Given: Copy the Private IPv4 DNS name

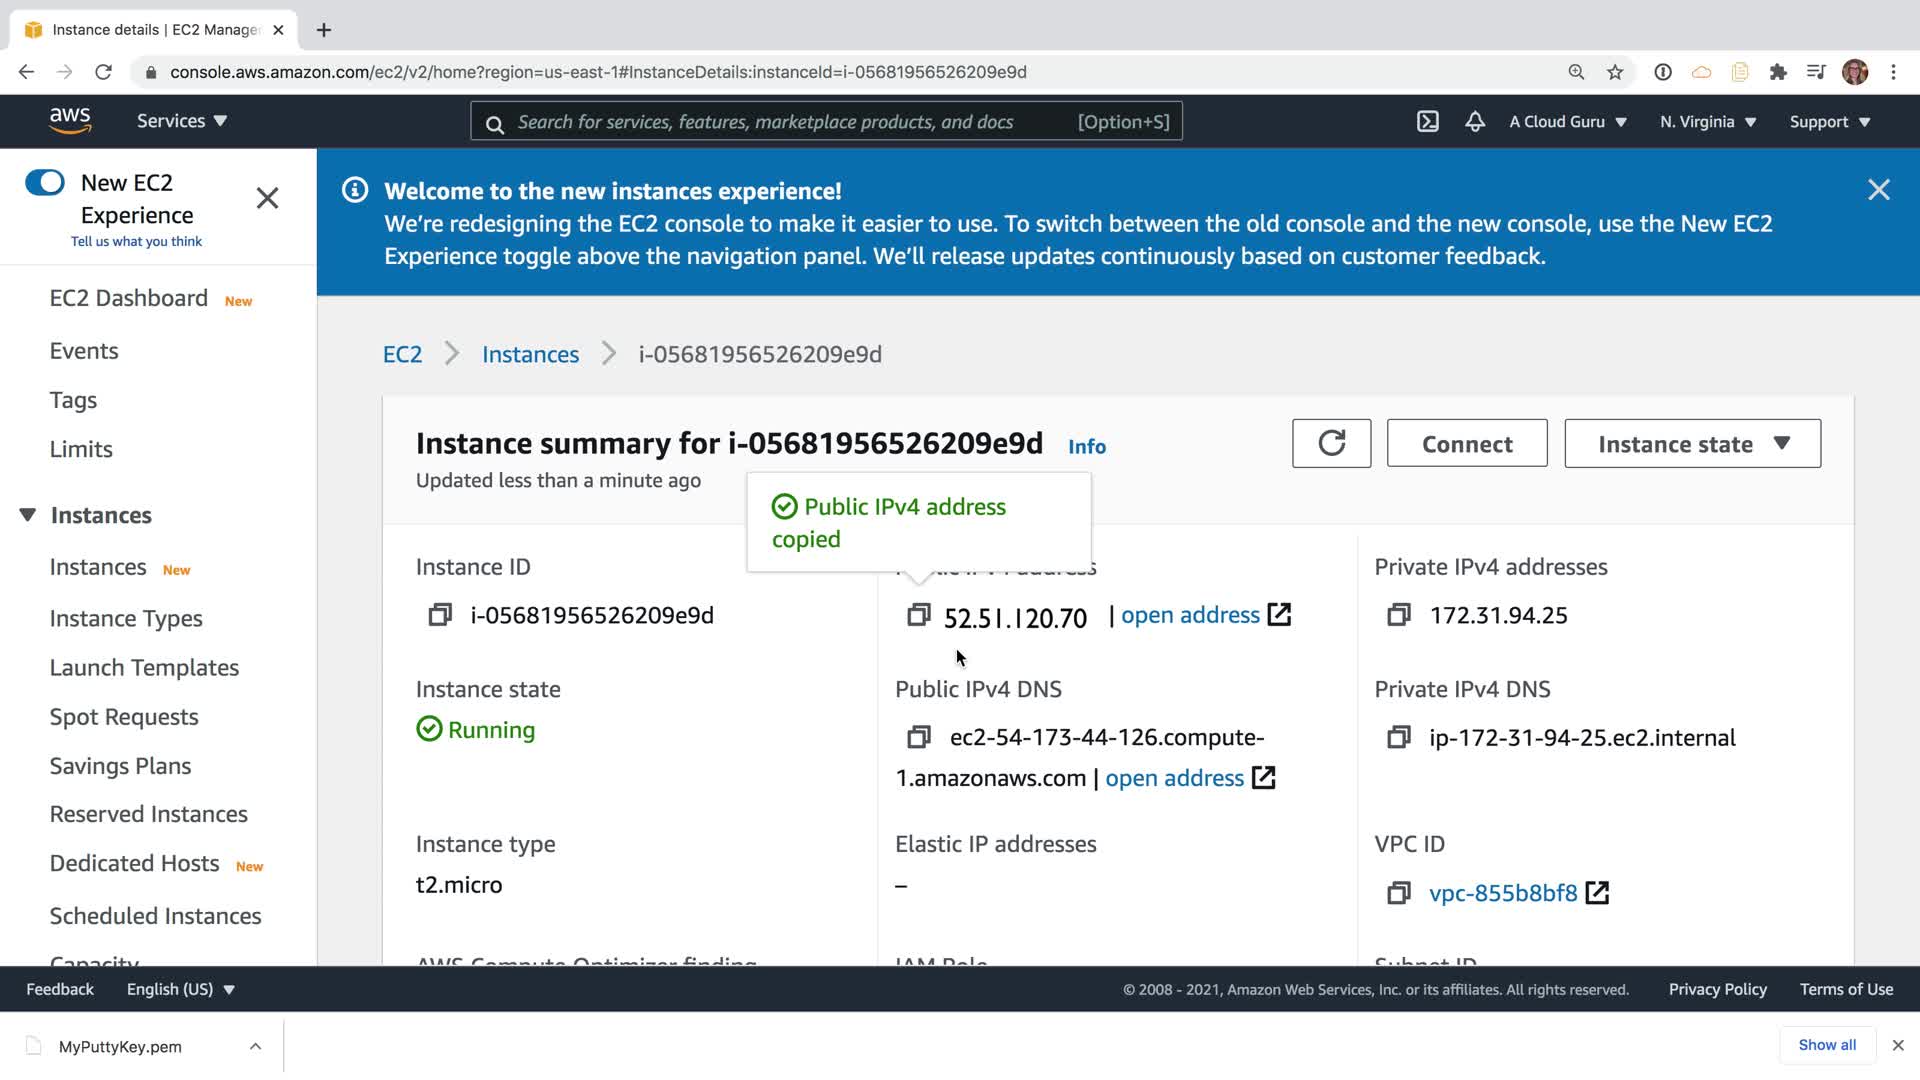Looking at the screenshot, I should click(1398, 737).
